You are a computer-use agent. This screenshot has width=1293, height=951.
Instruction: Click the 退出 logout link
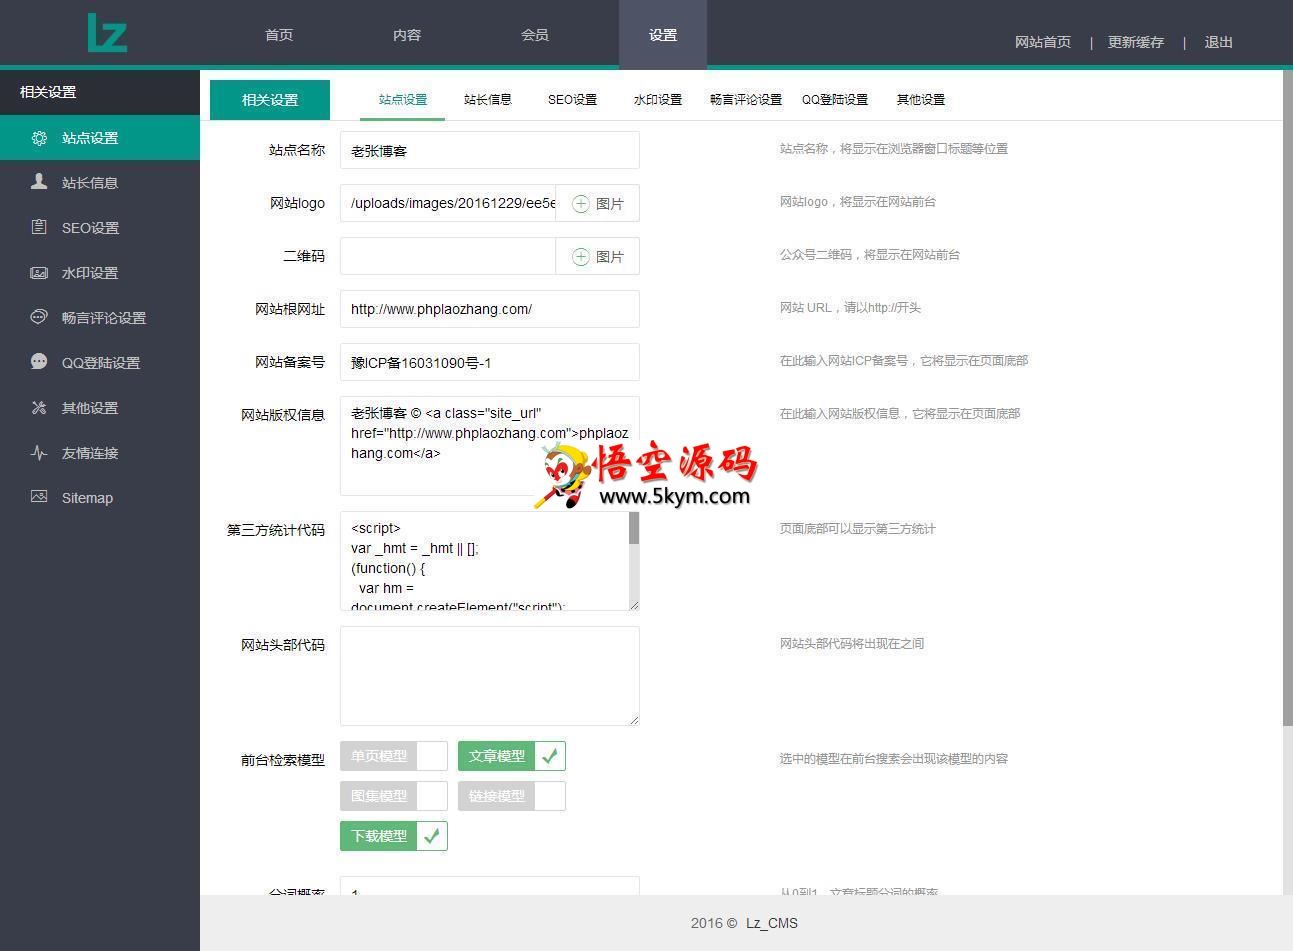(1219, 42)
